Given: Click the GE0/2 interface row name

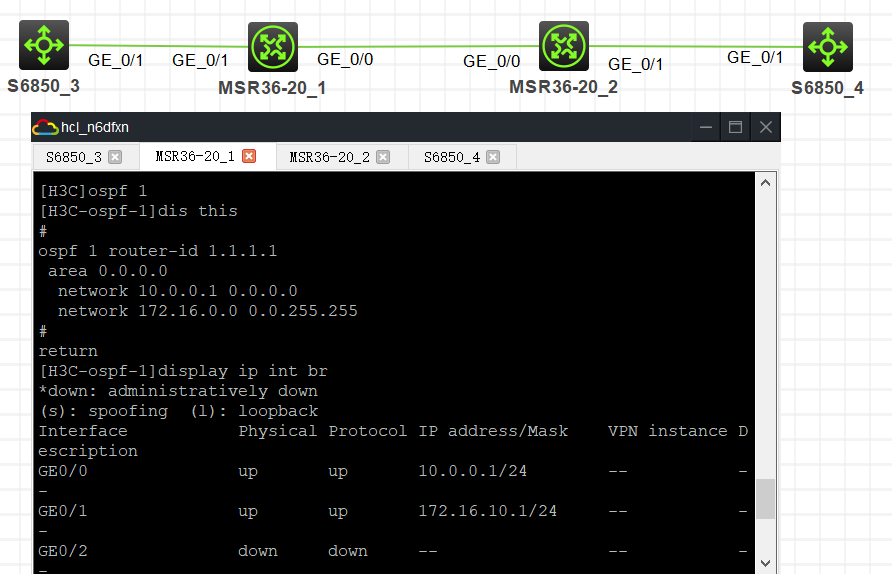Looking at the screenshot, I should click(x=63, y=551).
